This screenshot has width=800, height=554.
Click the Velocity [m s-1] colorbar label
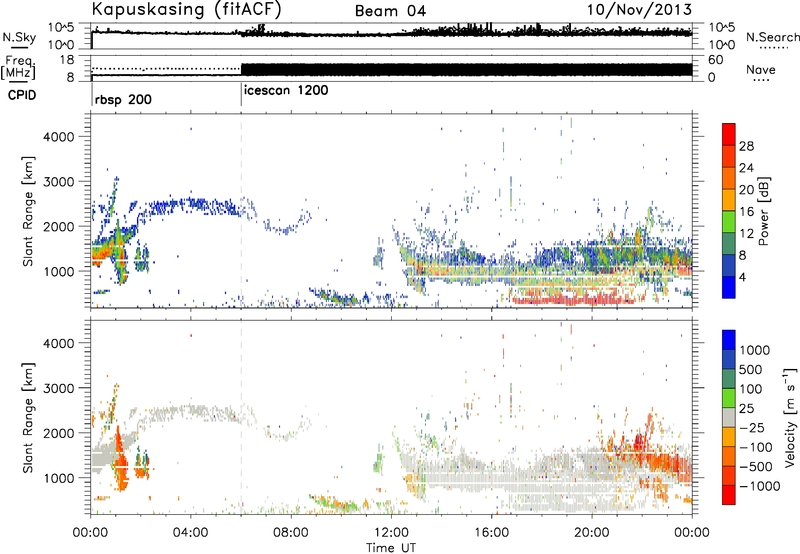point(791,417)
